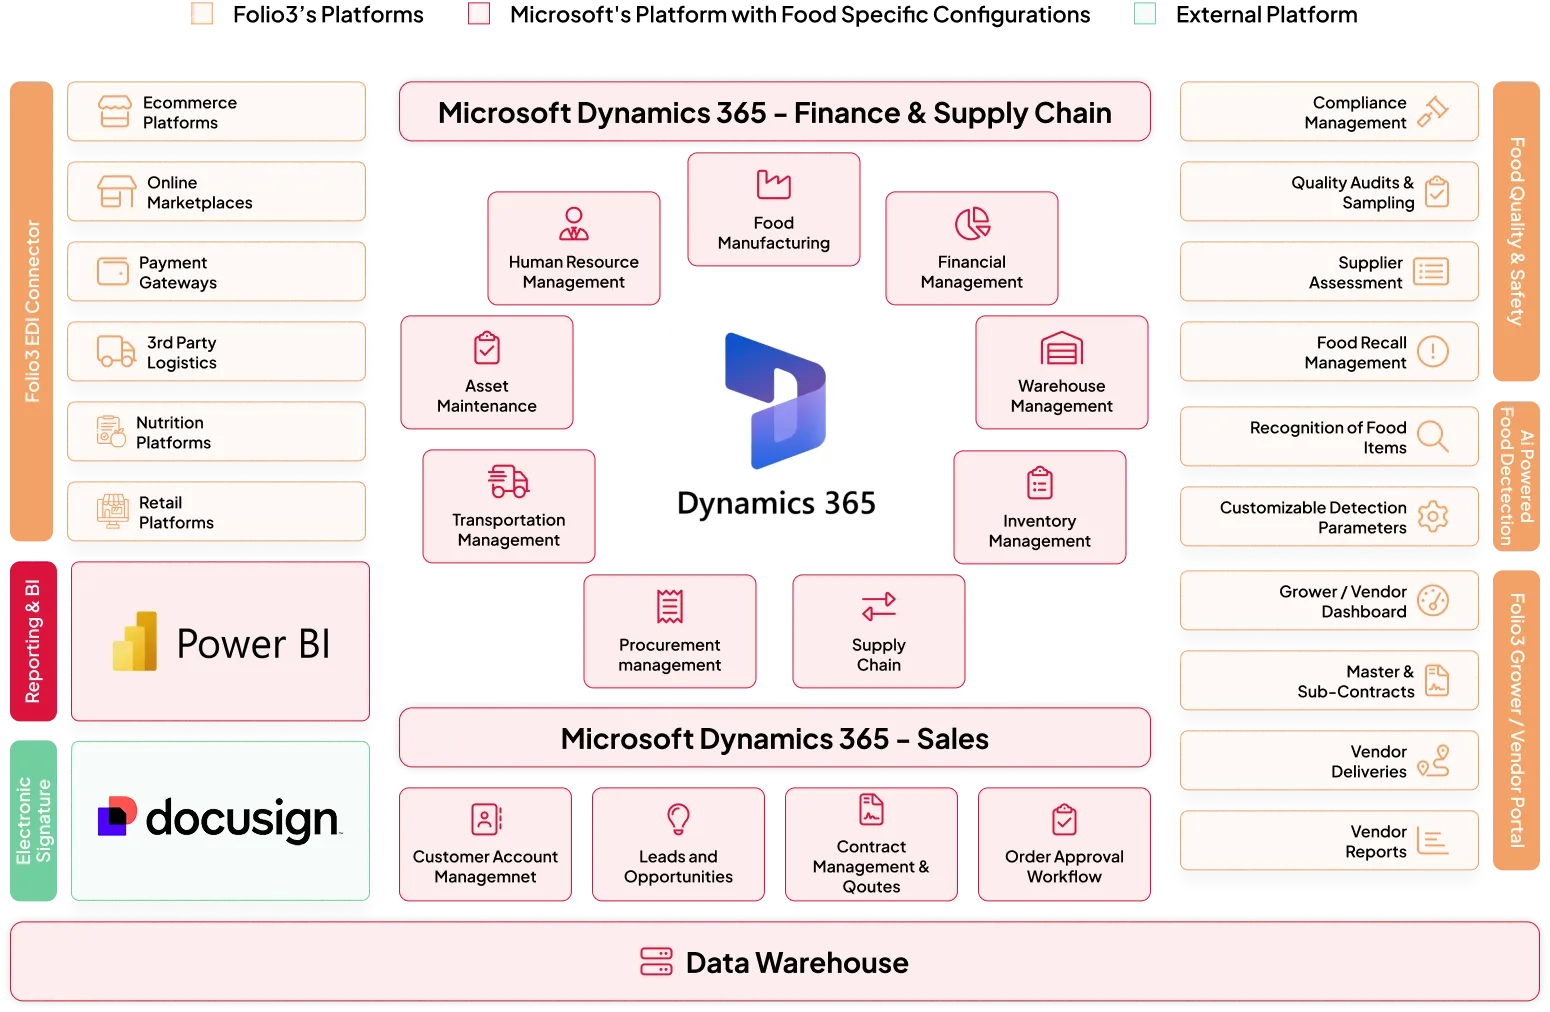
Task: Click the Microsoft Dynamics 365 – Sales header
Action: (775, 738)
